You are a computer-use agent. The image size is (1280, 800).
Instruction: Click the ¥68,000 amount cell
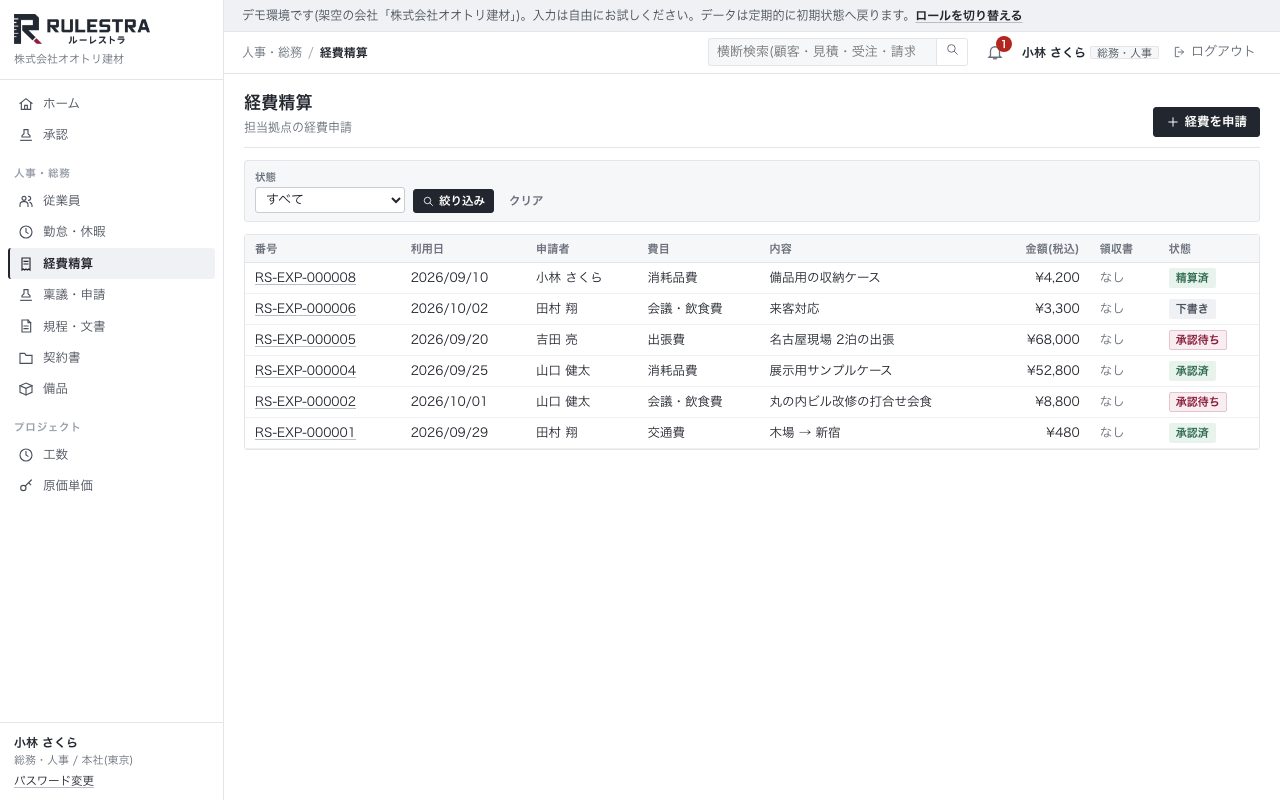[x=1053, y=340]
